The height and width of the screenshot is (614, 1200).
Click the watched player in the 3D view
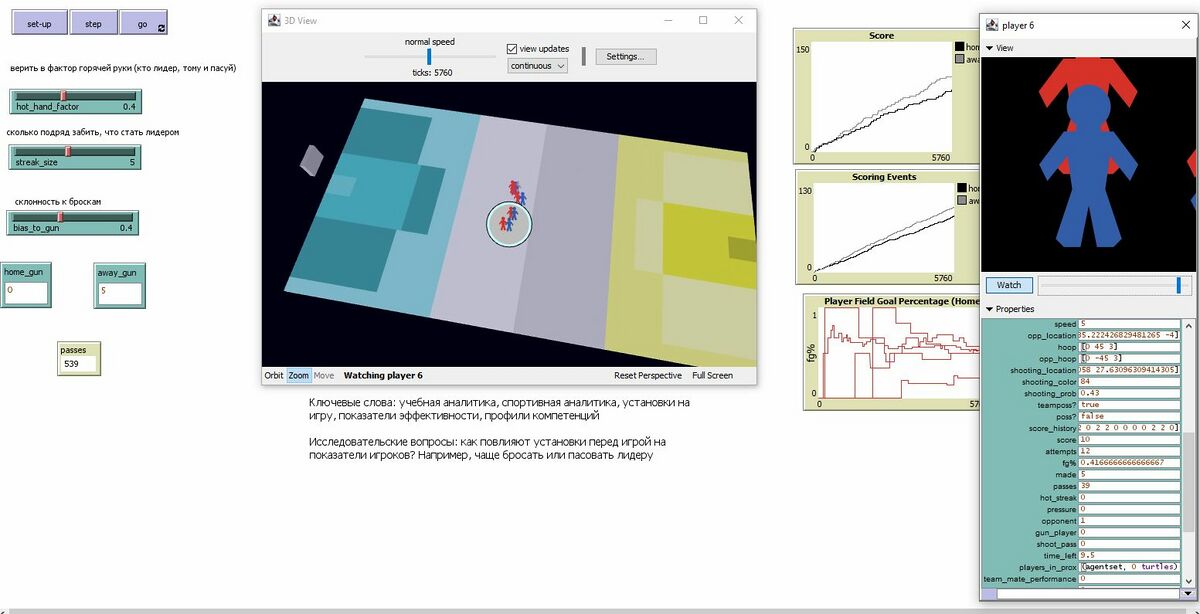tap(509, 224)
